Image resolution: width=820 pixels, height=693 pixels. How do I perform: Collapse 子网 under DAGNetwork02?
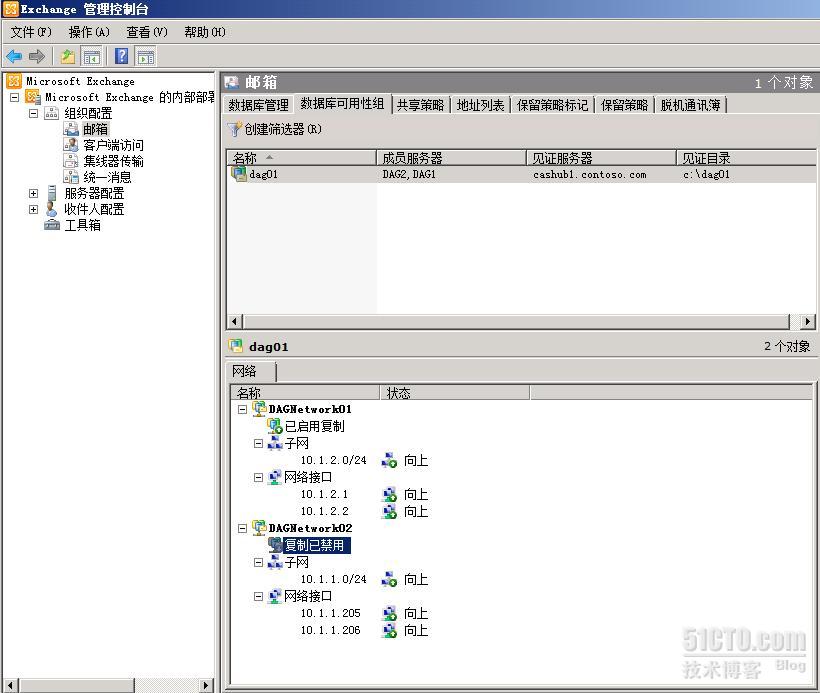[x=258, y=563]
